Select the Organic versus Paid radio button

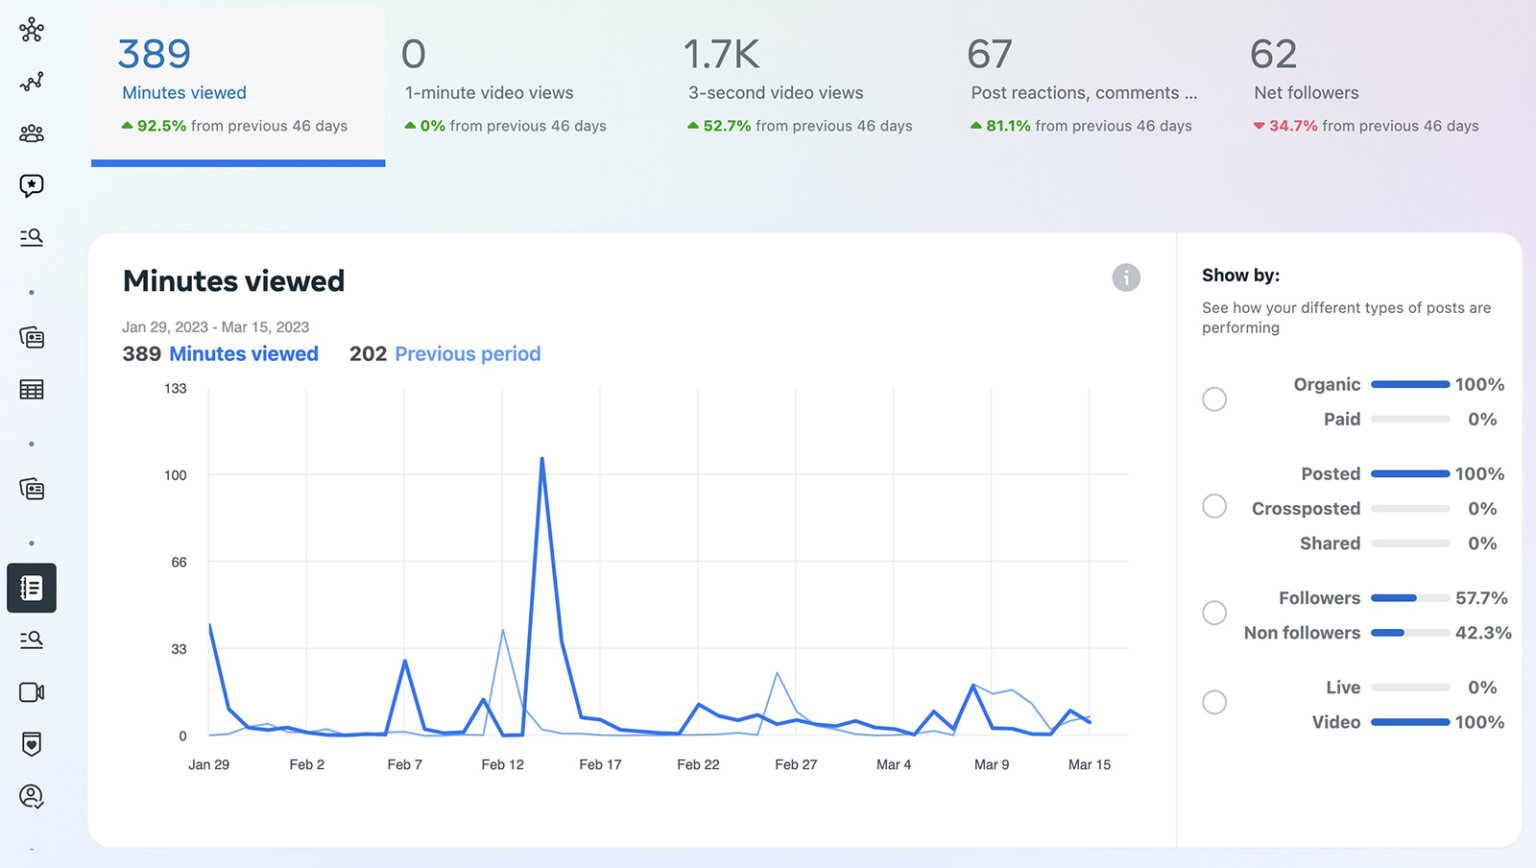pyautogui.click(x=1214, y=399)
